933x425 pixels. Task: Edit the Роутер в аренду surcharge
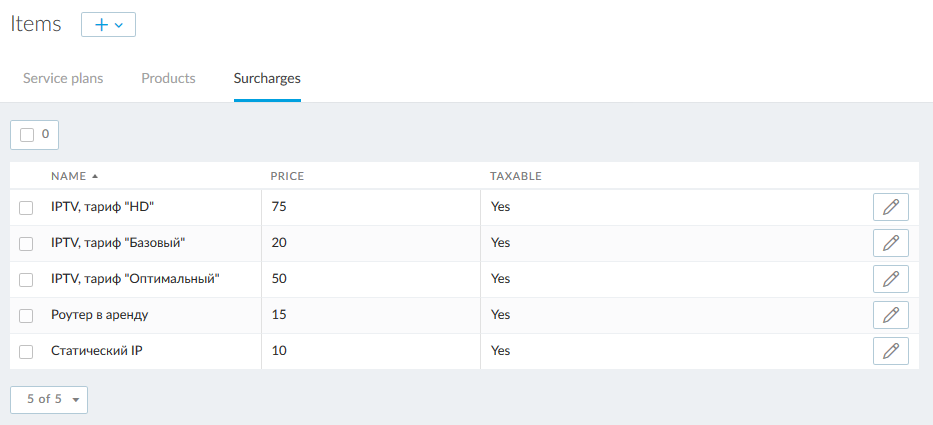[x=890, y=315]
